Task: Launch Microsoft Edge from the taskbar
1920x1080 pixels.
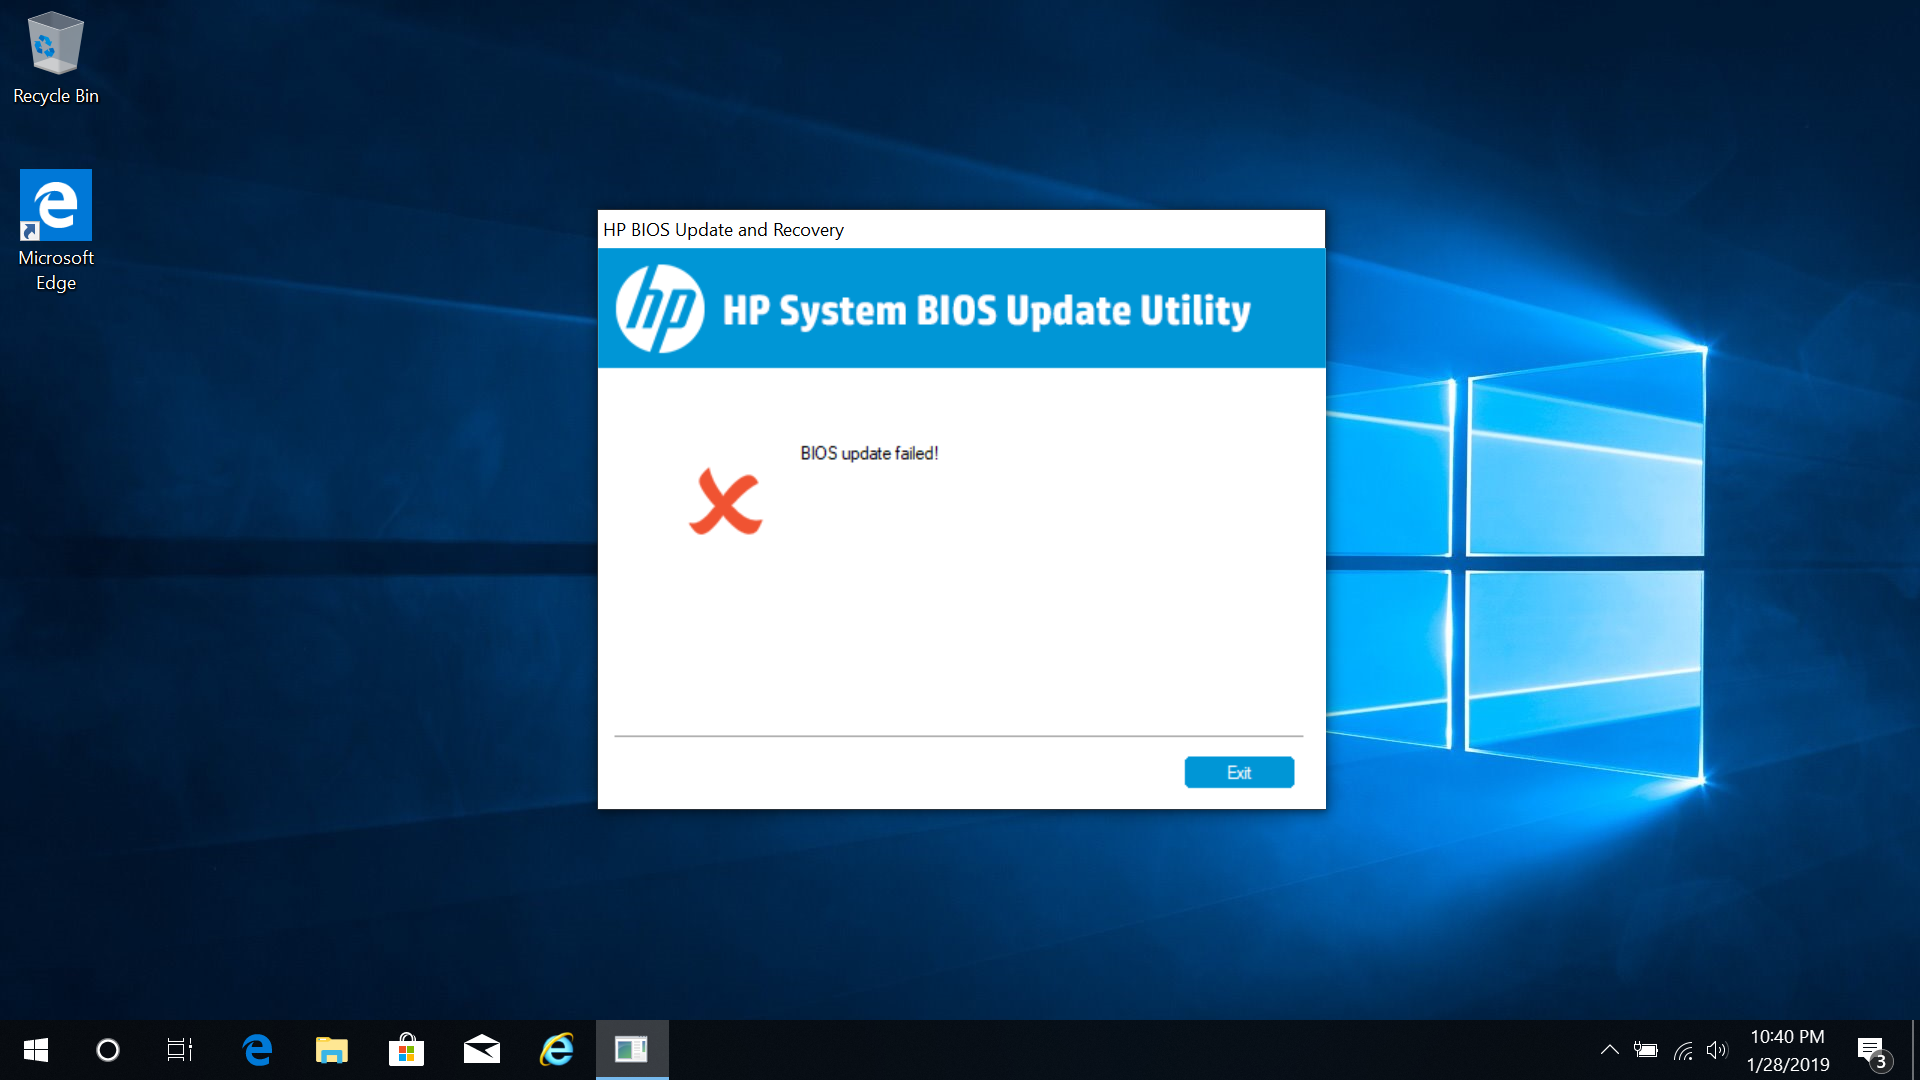Action: click(257, 1049)
